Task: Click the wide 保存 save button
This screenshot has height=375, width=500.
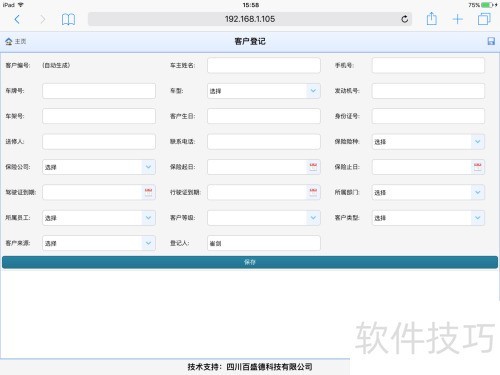Action: [250, 262]
